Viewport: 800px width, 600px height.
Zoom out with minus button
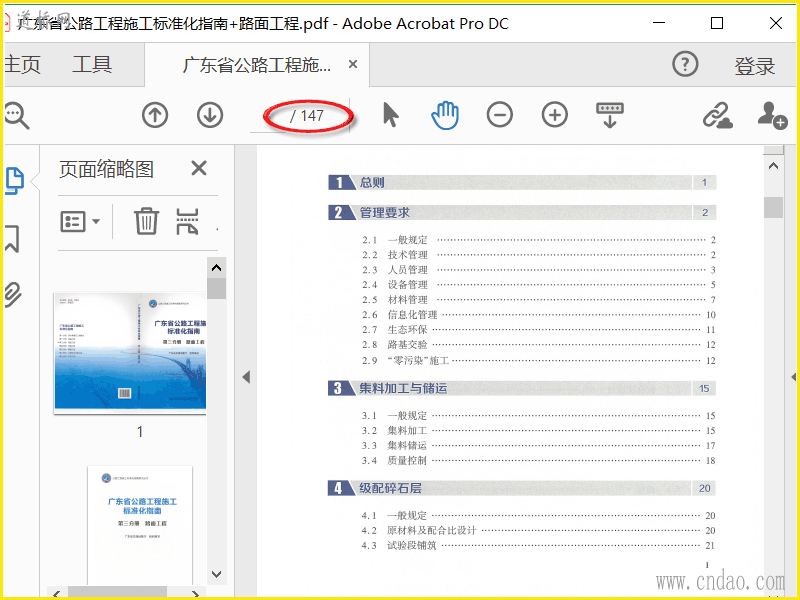[499, 114]
